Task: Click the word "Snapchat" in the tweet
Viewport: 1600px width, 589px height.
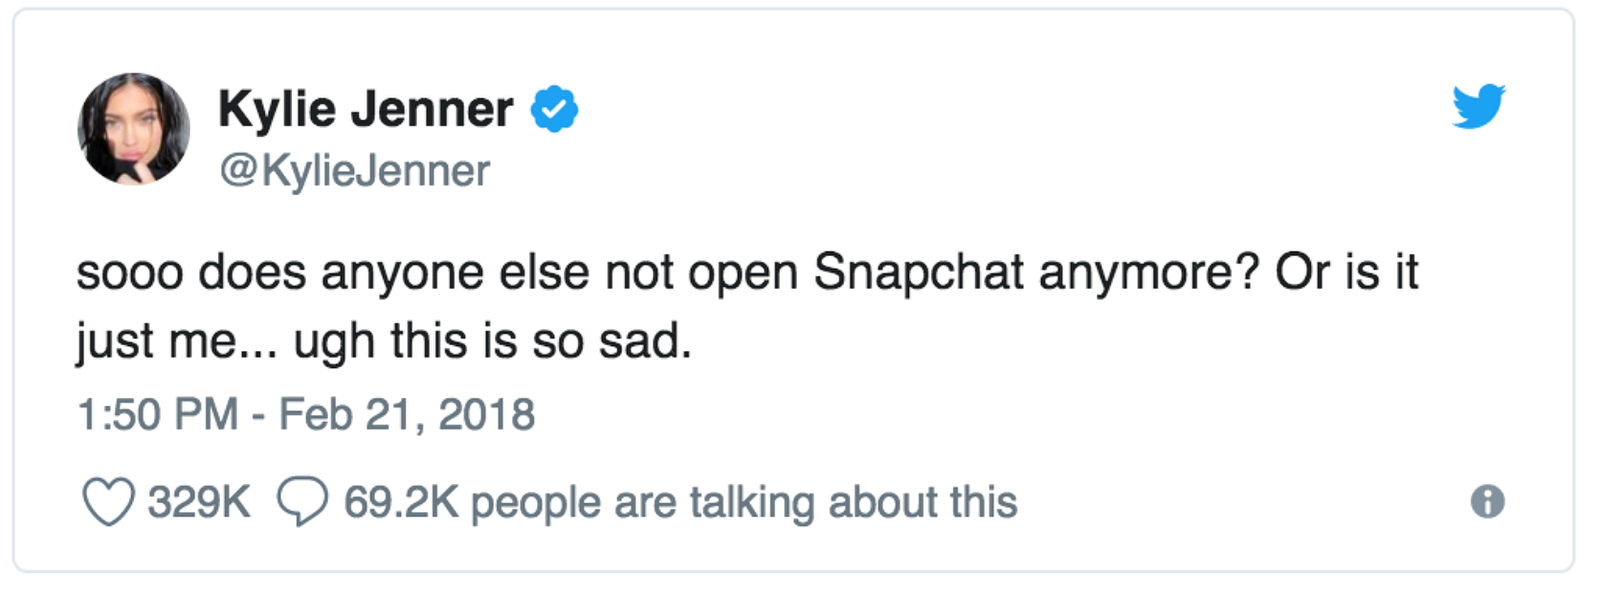Action: [x=918, y=272]
